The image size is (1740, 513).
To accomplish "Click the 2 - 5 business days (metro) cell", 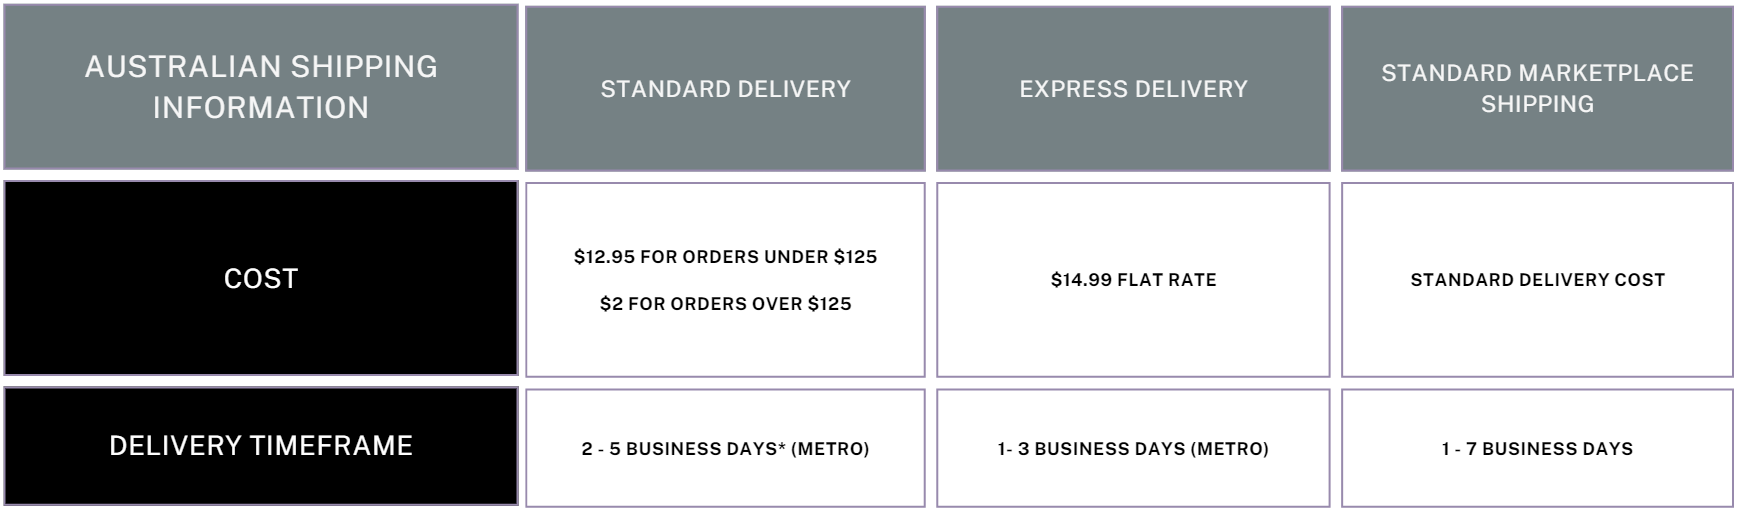I will [x=725, y=449].
